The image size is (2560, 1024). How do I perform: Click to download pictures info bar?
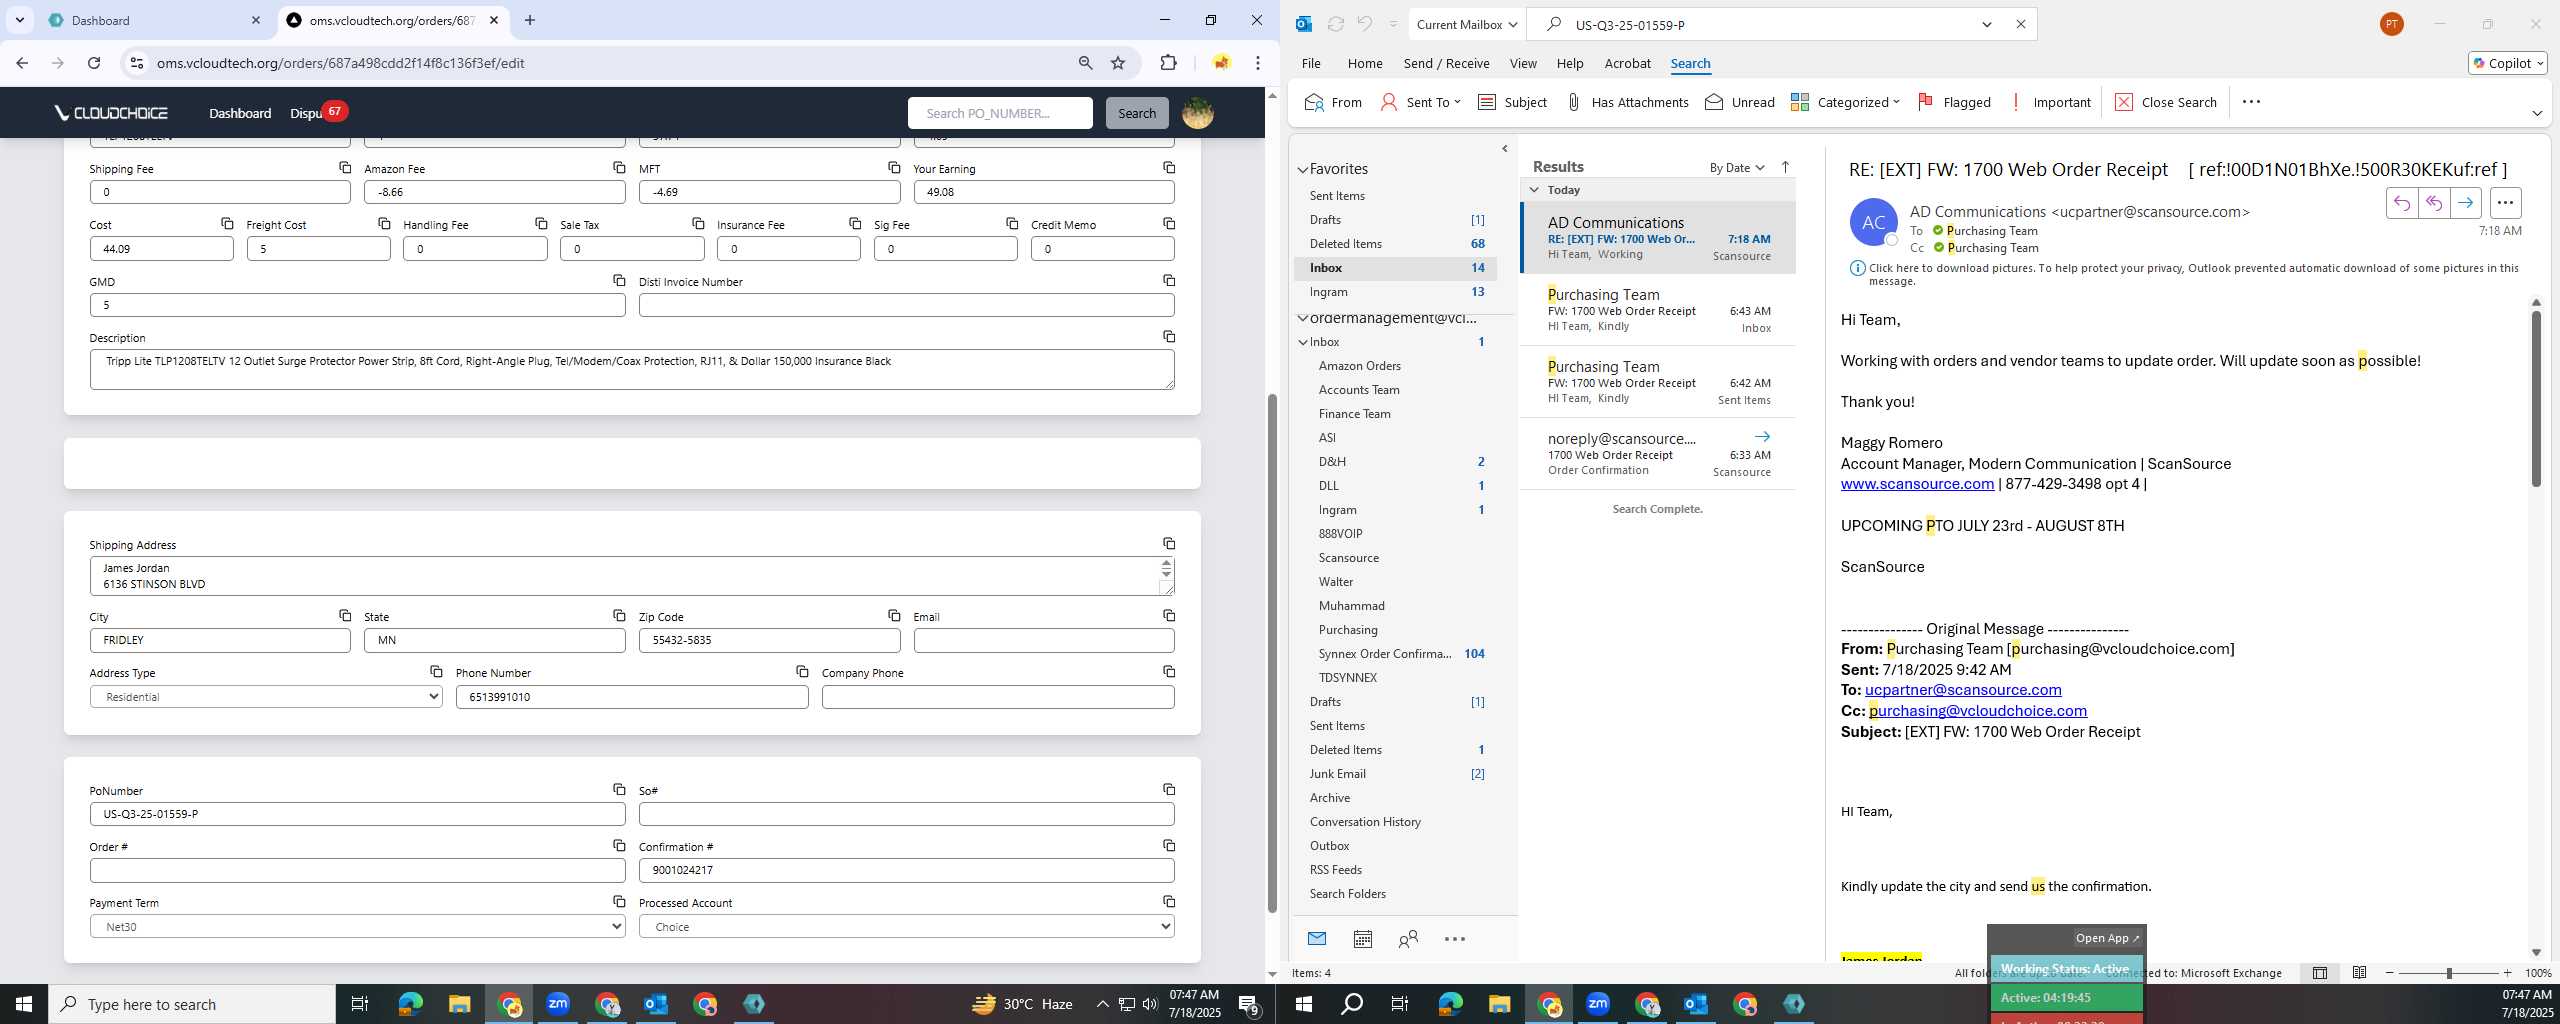point(2184,274)
